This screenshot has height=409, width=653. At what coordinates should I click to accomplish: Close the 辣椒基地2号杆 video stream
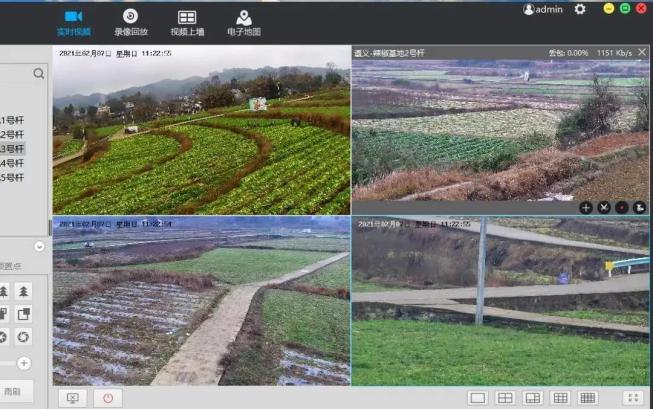tap(642, 52)
